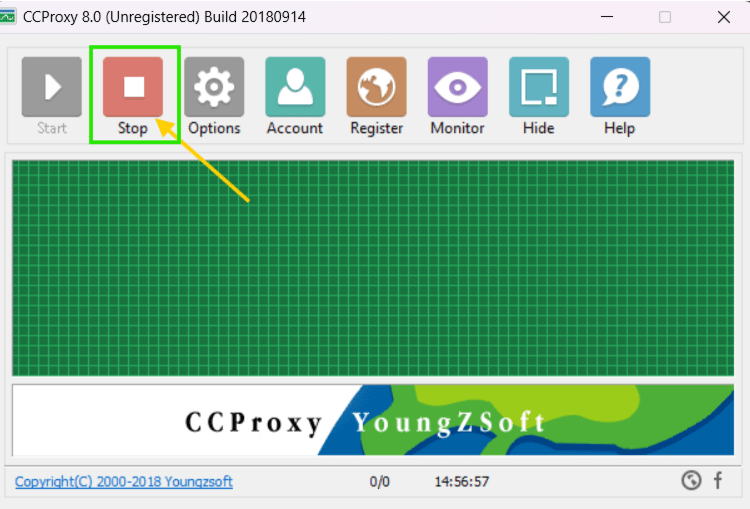
Task: Open the Monitor eye icon
Action: click(458, 87)
